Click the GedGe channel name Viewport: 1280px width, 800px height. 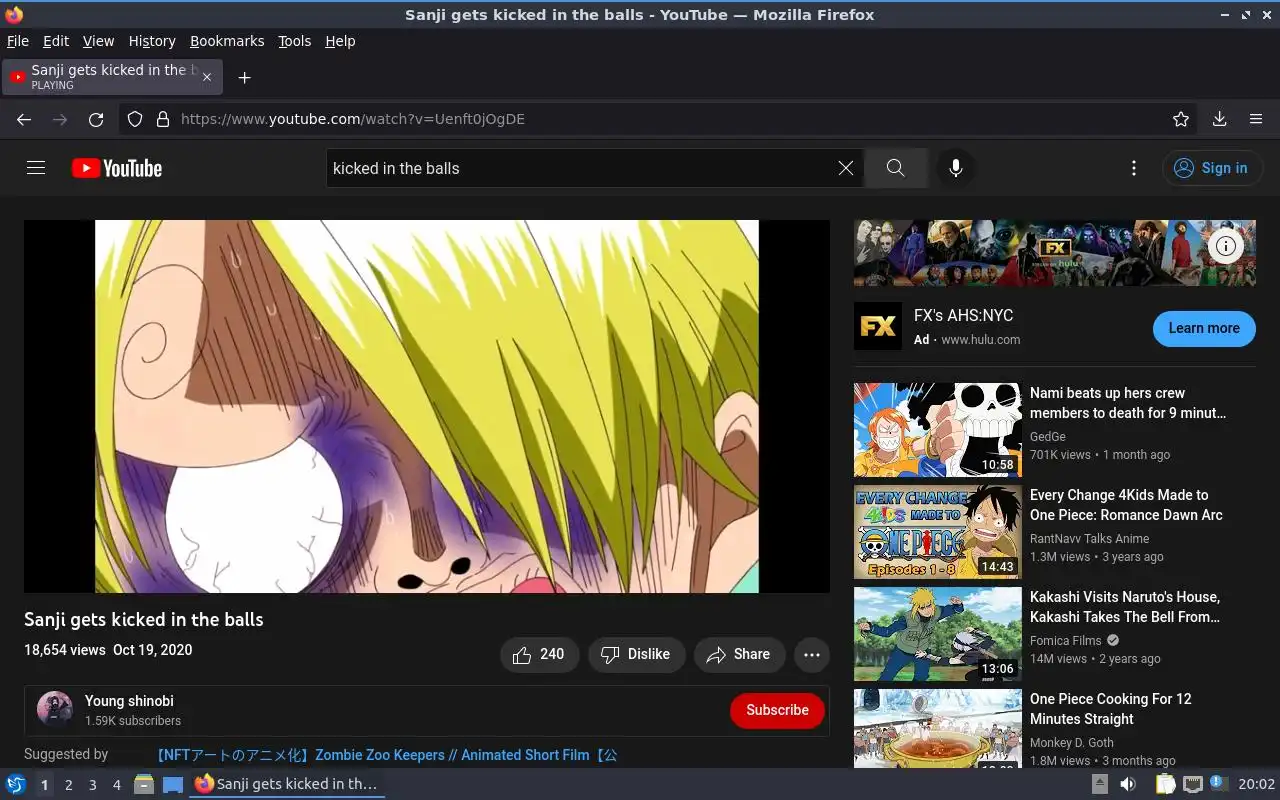(1047, 437)
